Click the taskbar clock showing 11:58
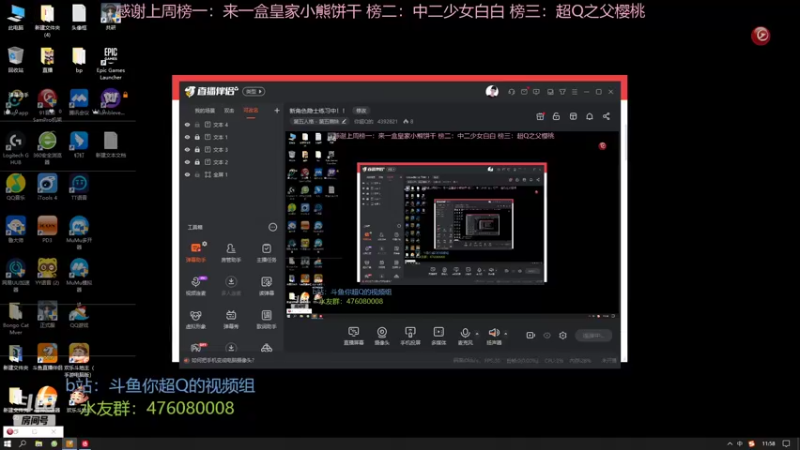The image size is (800, 450). [x=768, y=444]
